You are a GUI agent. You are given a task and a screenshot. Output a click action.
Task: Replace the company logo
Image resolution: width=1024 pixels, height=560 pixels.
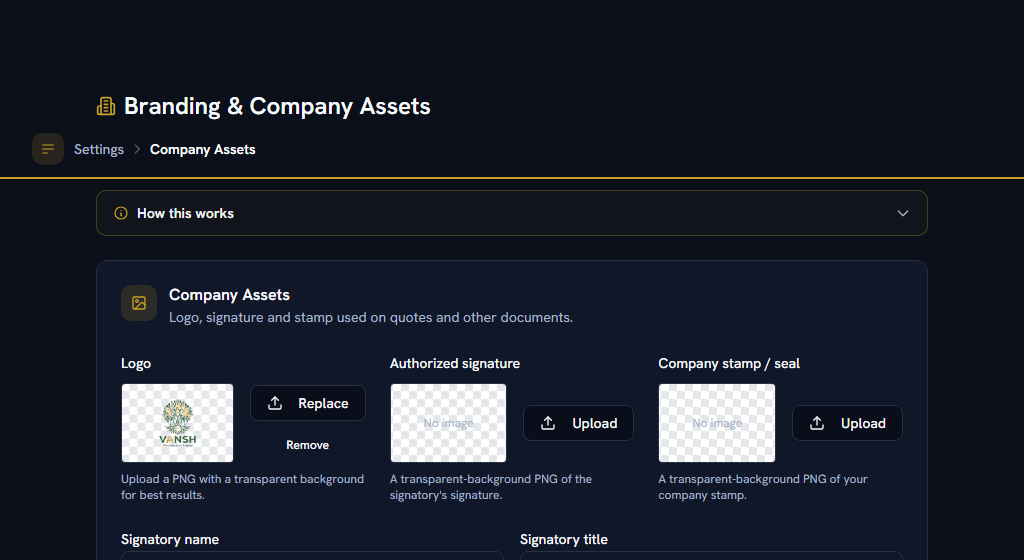tap(308, 403)
